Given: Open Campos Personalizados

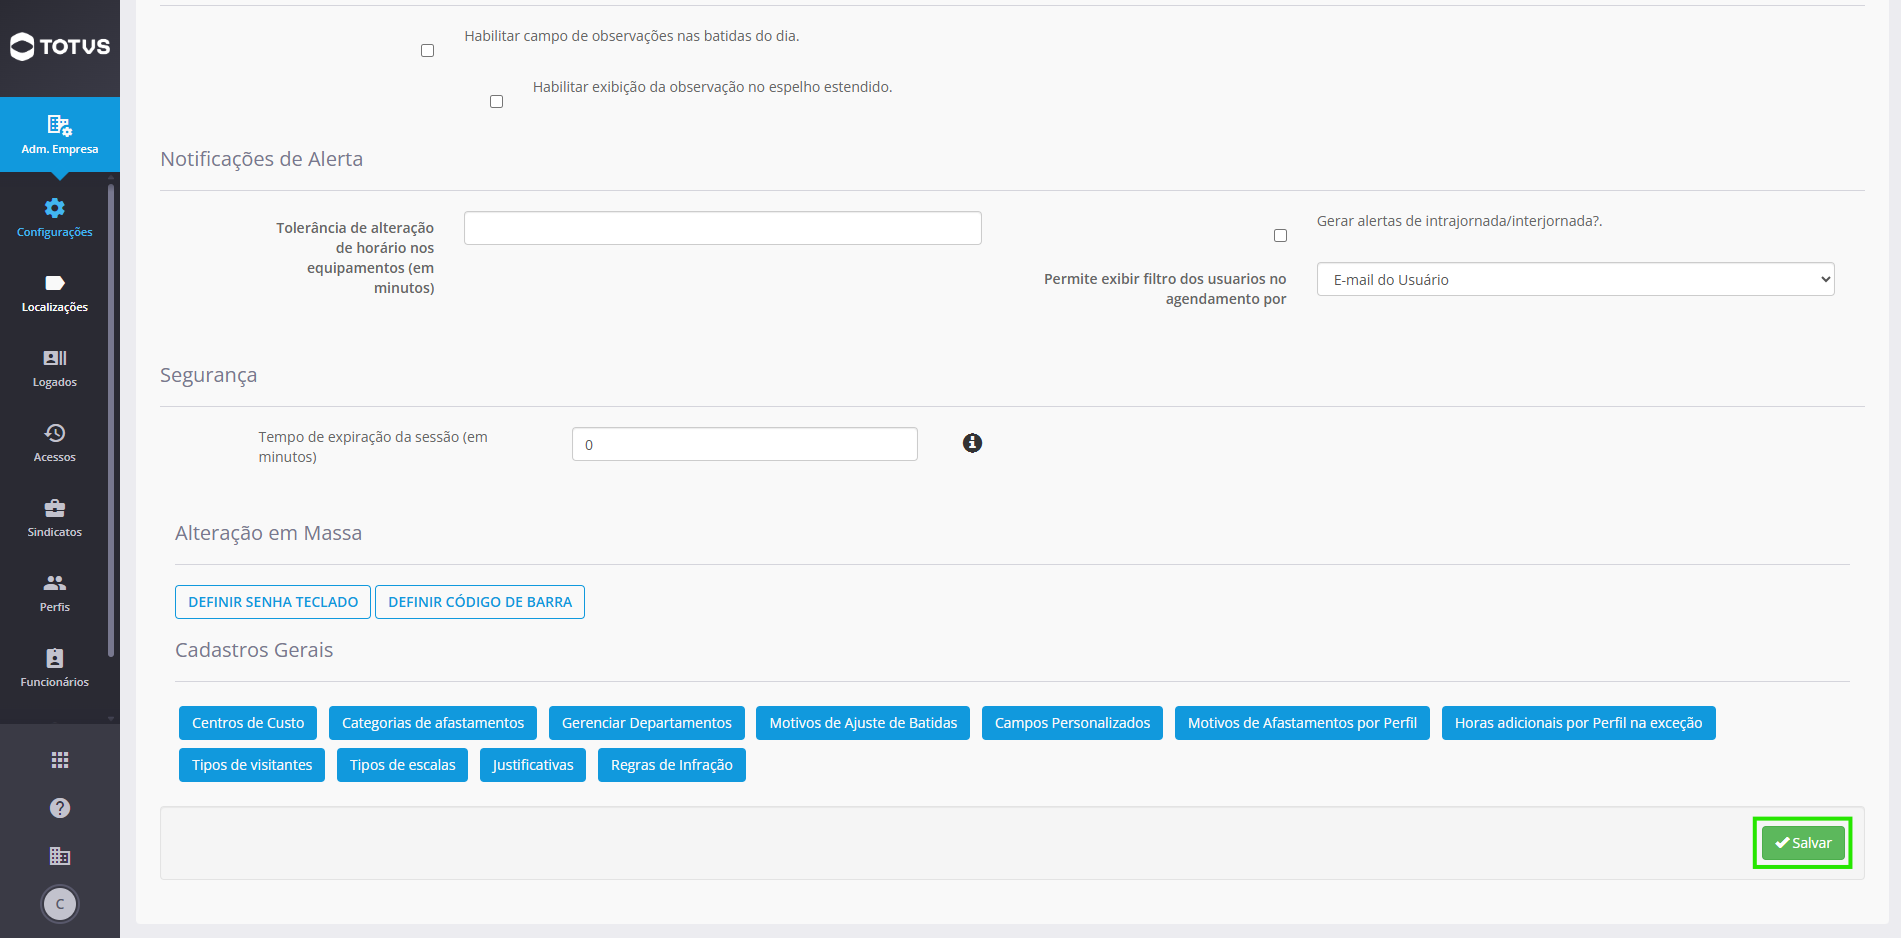Looking at the screenshot, I should (1072, 723).
